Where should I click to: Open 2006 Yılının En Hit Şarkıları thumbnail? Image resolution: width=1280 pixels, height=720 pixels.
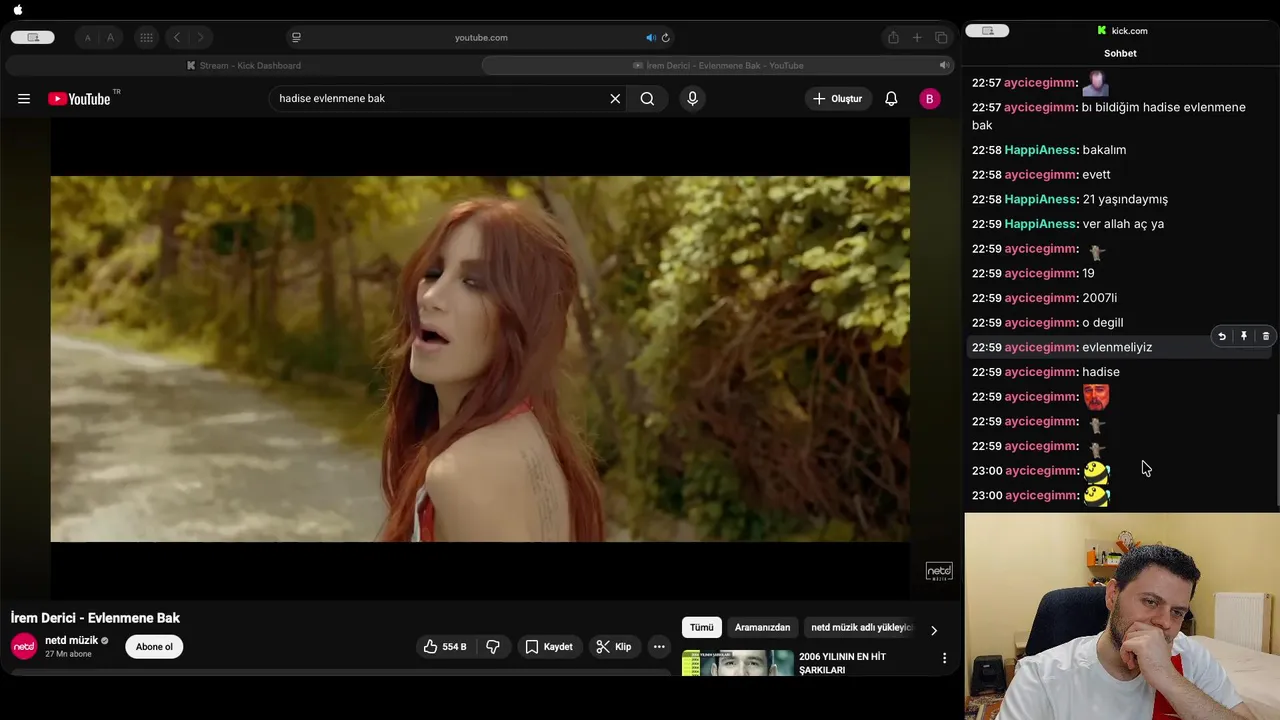738,663
